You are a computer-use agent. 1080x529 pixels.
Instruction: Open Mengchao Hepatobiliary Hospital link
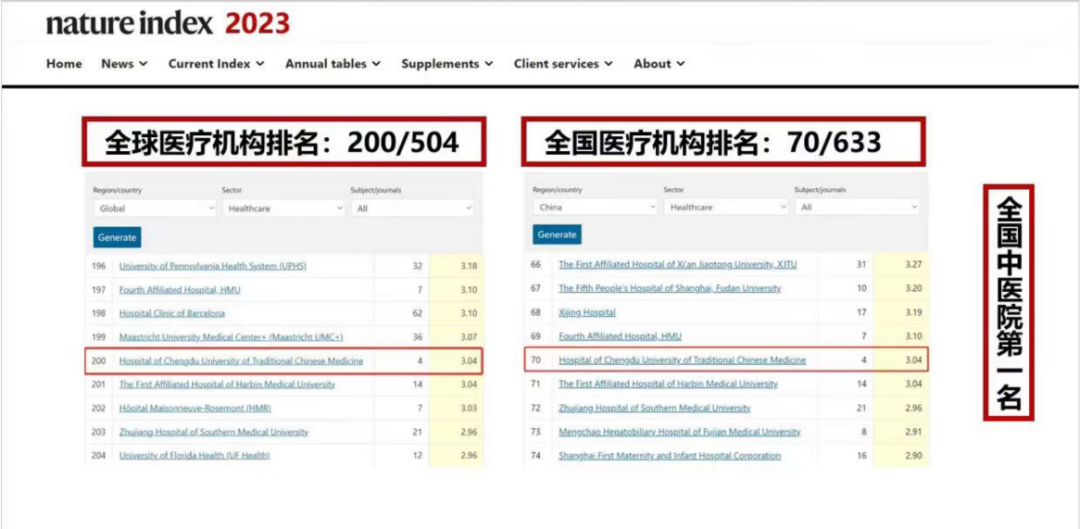[680, 432]
